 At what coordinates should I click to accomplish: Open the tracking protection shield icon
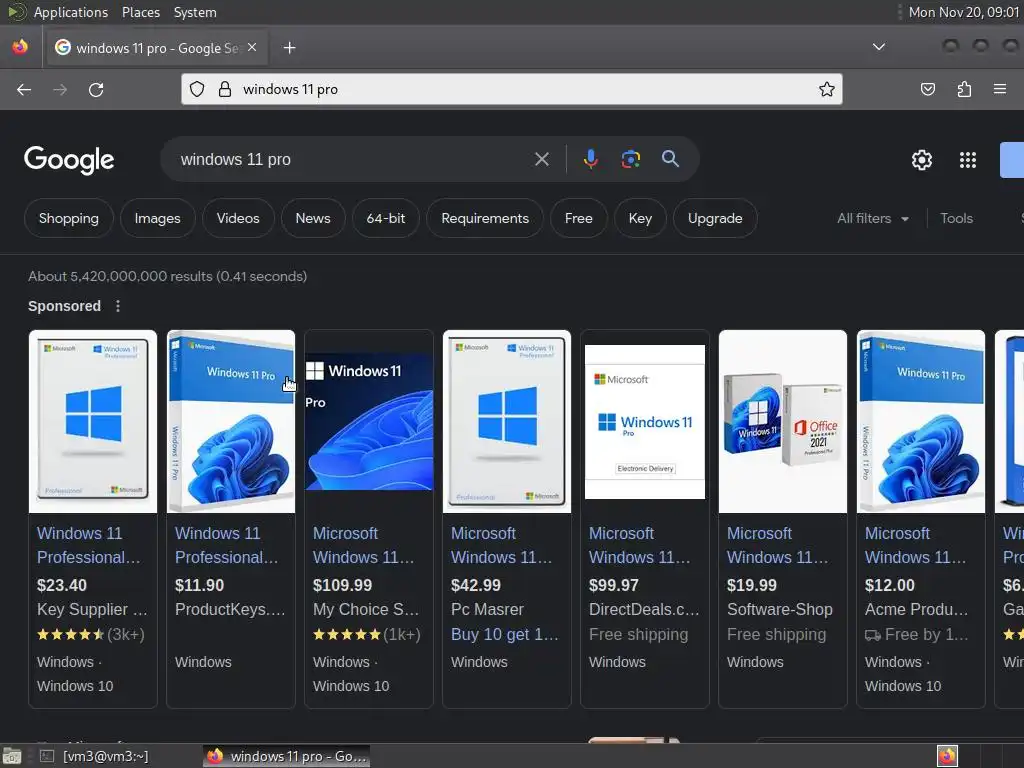(x=197, y=89)
